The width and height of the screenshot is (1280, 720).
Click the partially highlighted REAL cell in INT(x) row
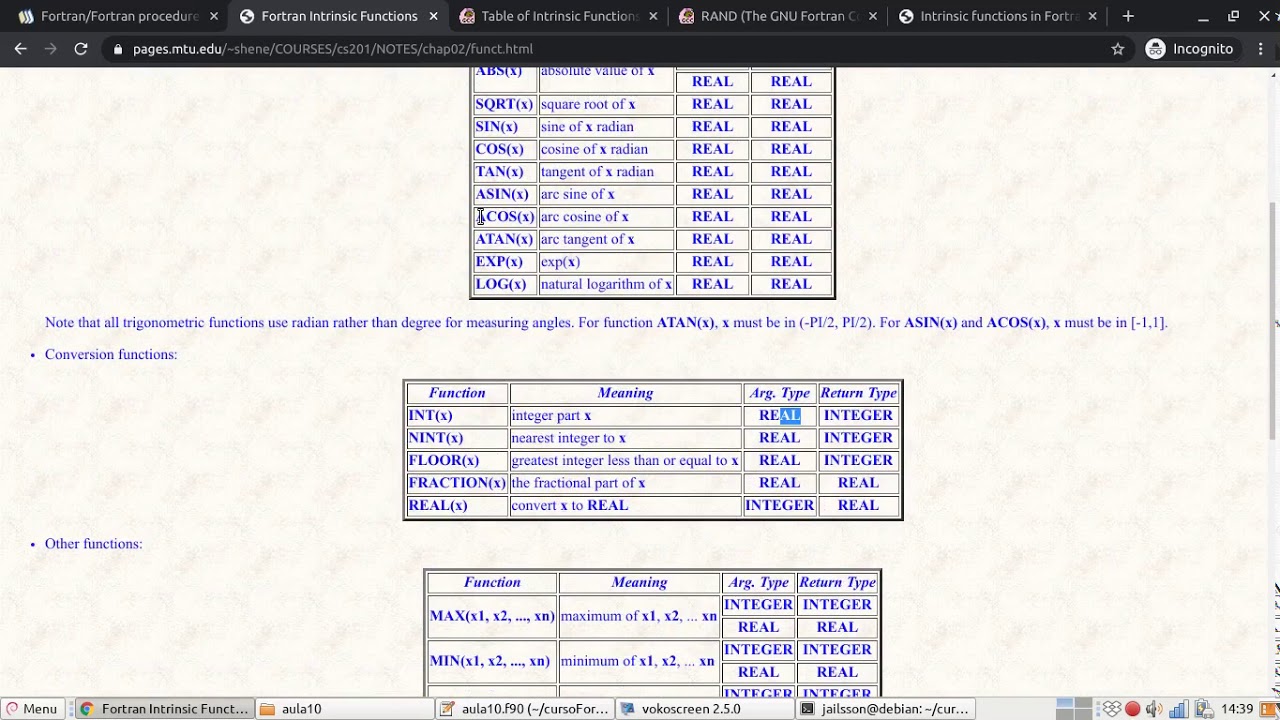(x=779, y=415)
